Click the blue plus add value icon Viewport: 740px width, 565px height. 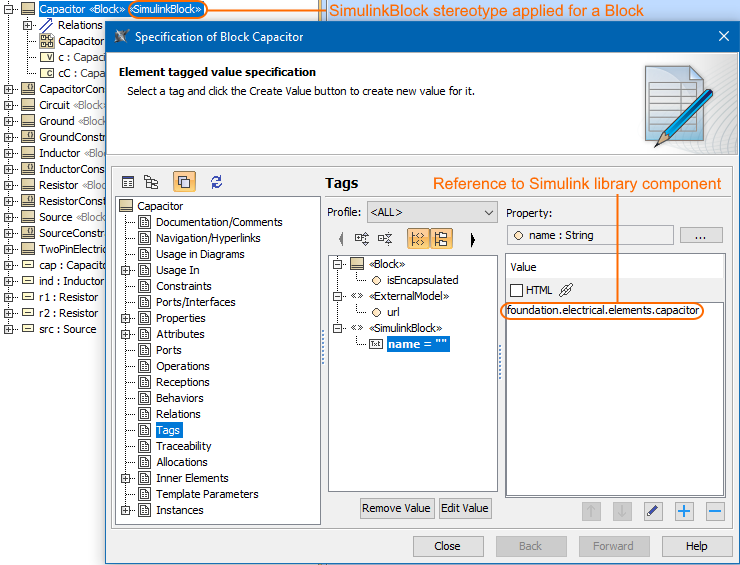point(684,511)
